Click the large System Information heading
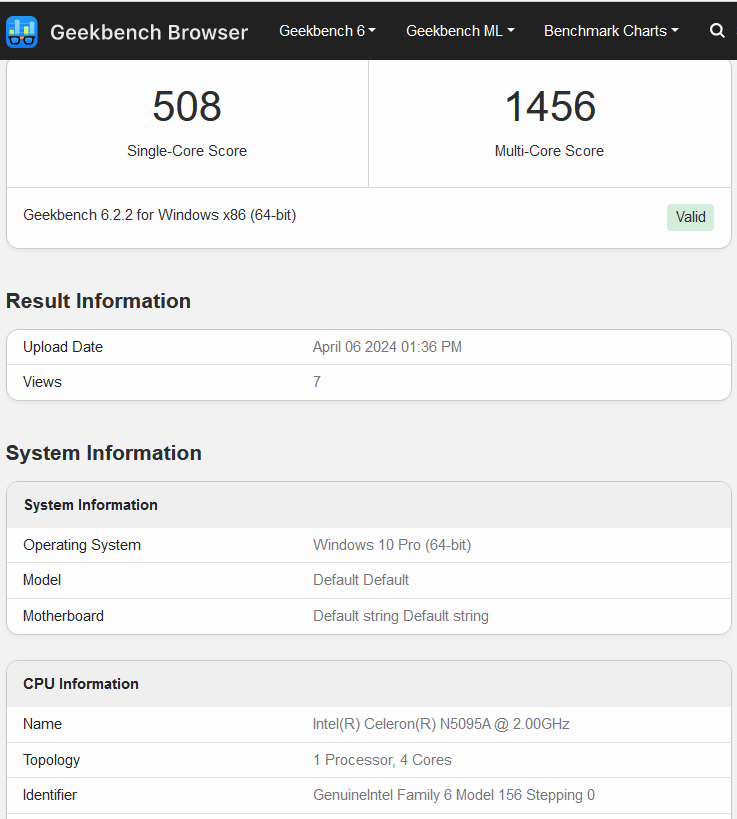The width and height of the screenshot is (737, 819). [103, 453]
